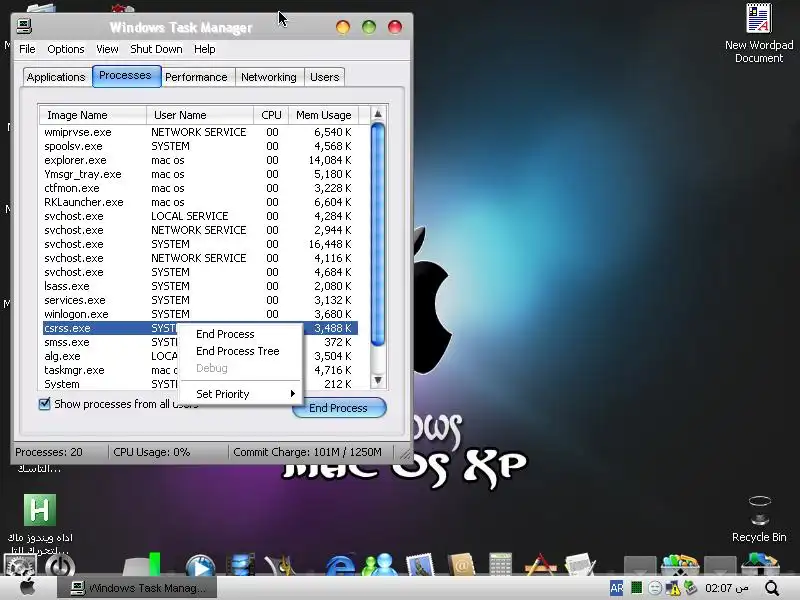Click the warning network tray icon
Screen dimensions: 800x600
(673, 588)
